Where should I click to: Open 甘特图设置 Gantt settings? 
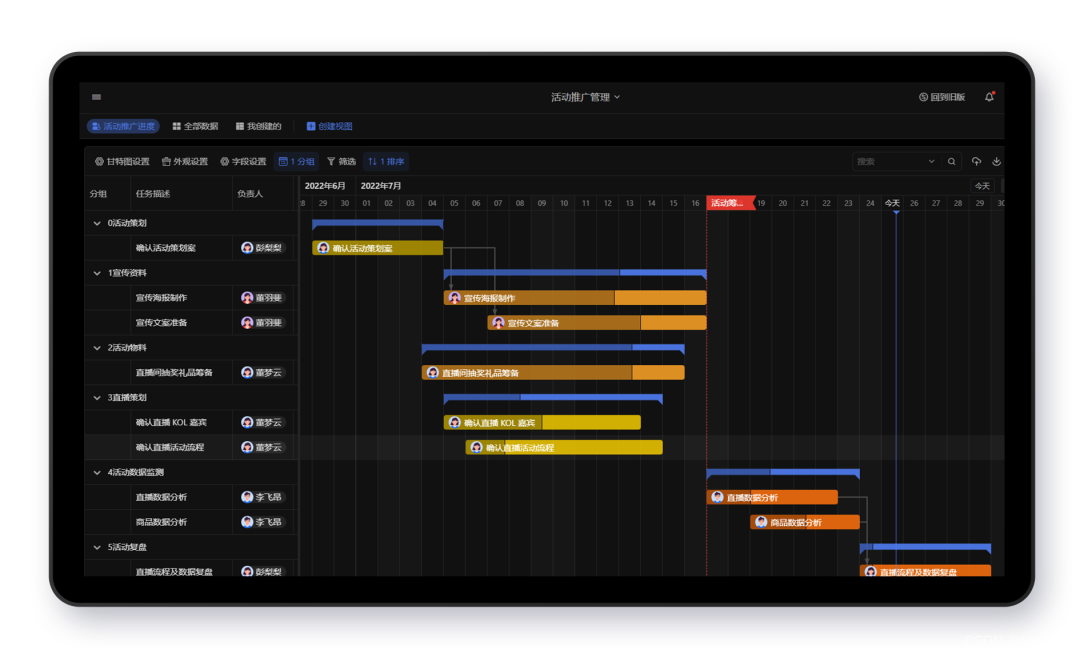[x=122, y=161]
